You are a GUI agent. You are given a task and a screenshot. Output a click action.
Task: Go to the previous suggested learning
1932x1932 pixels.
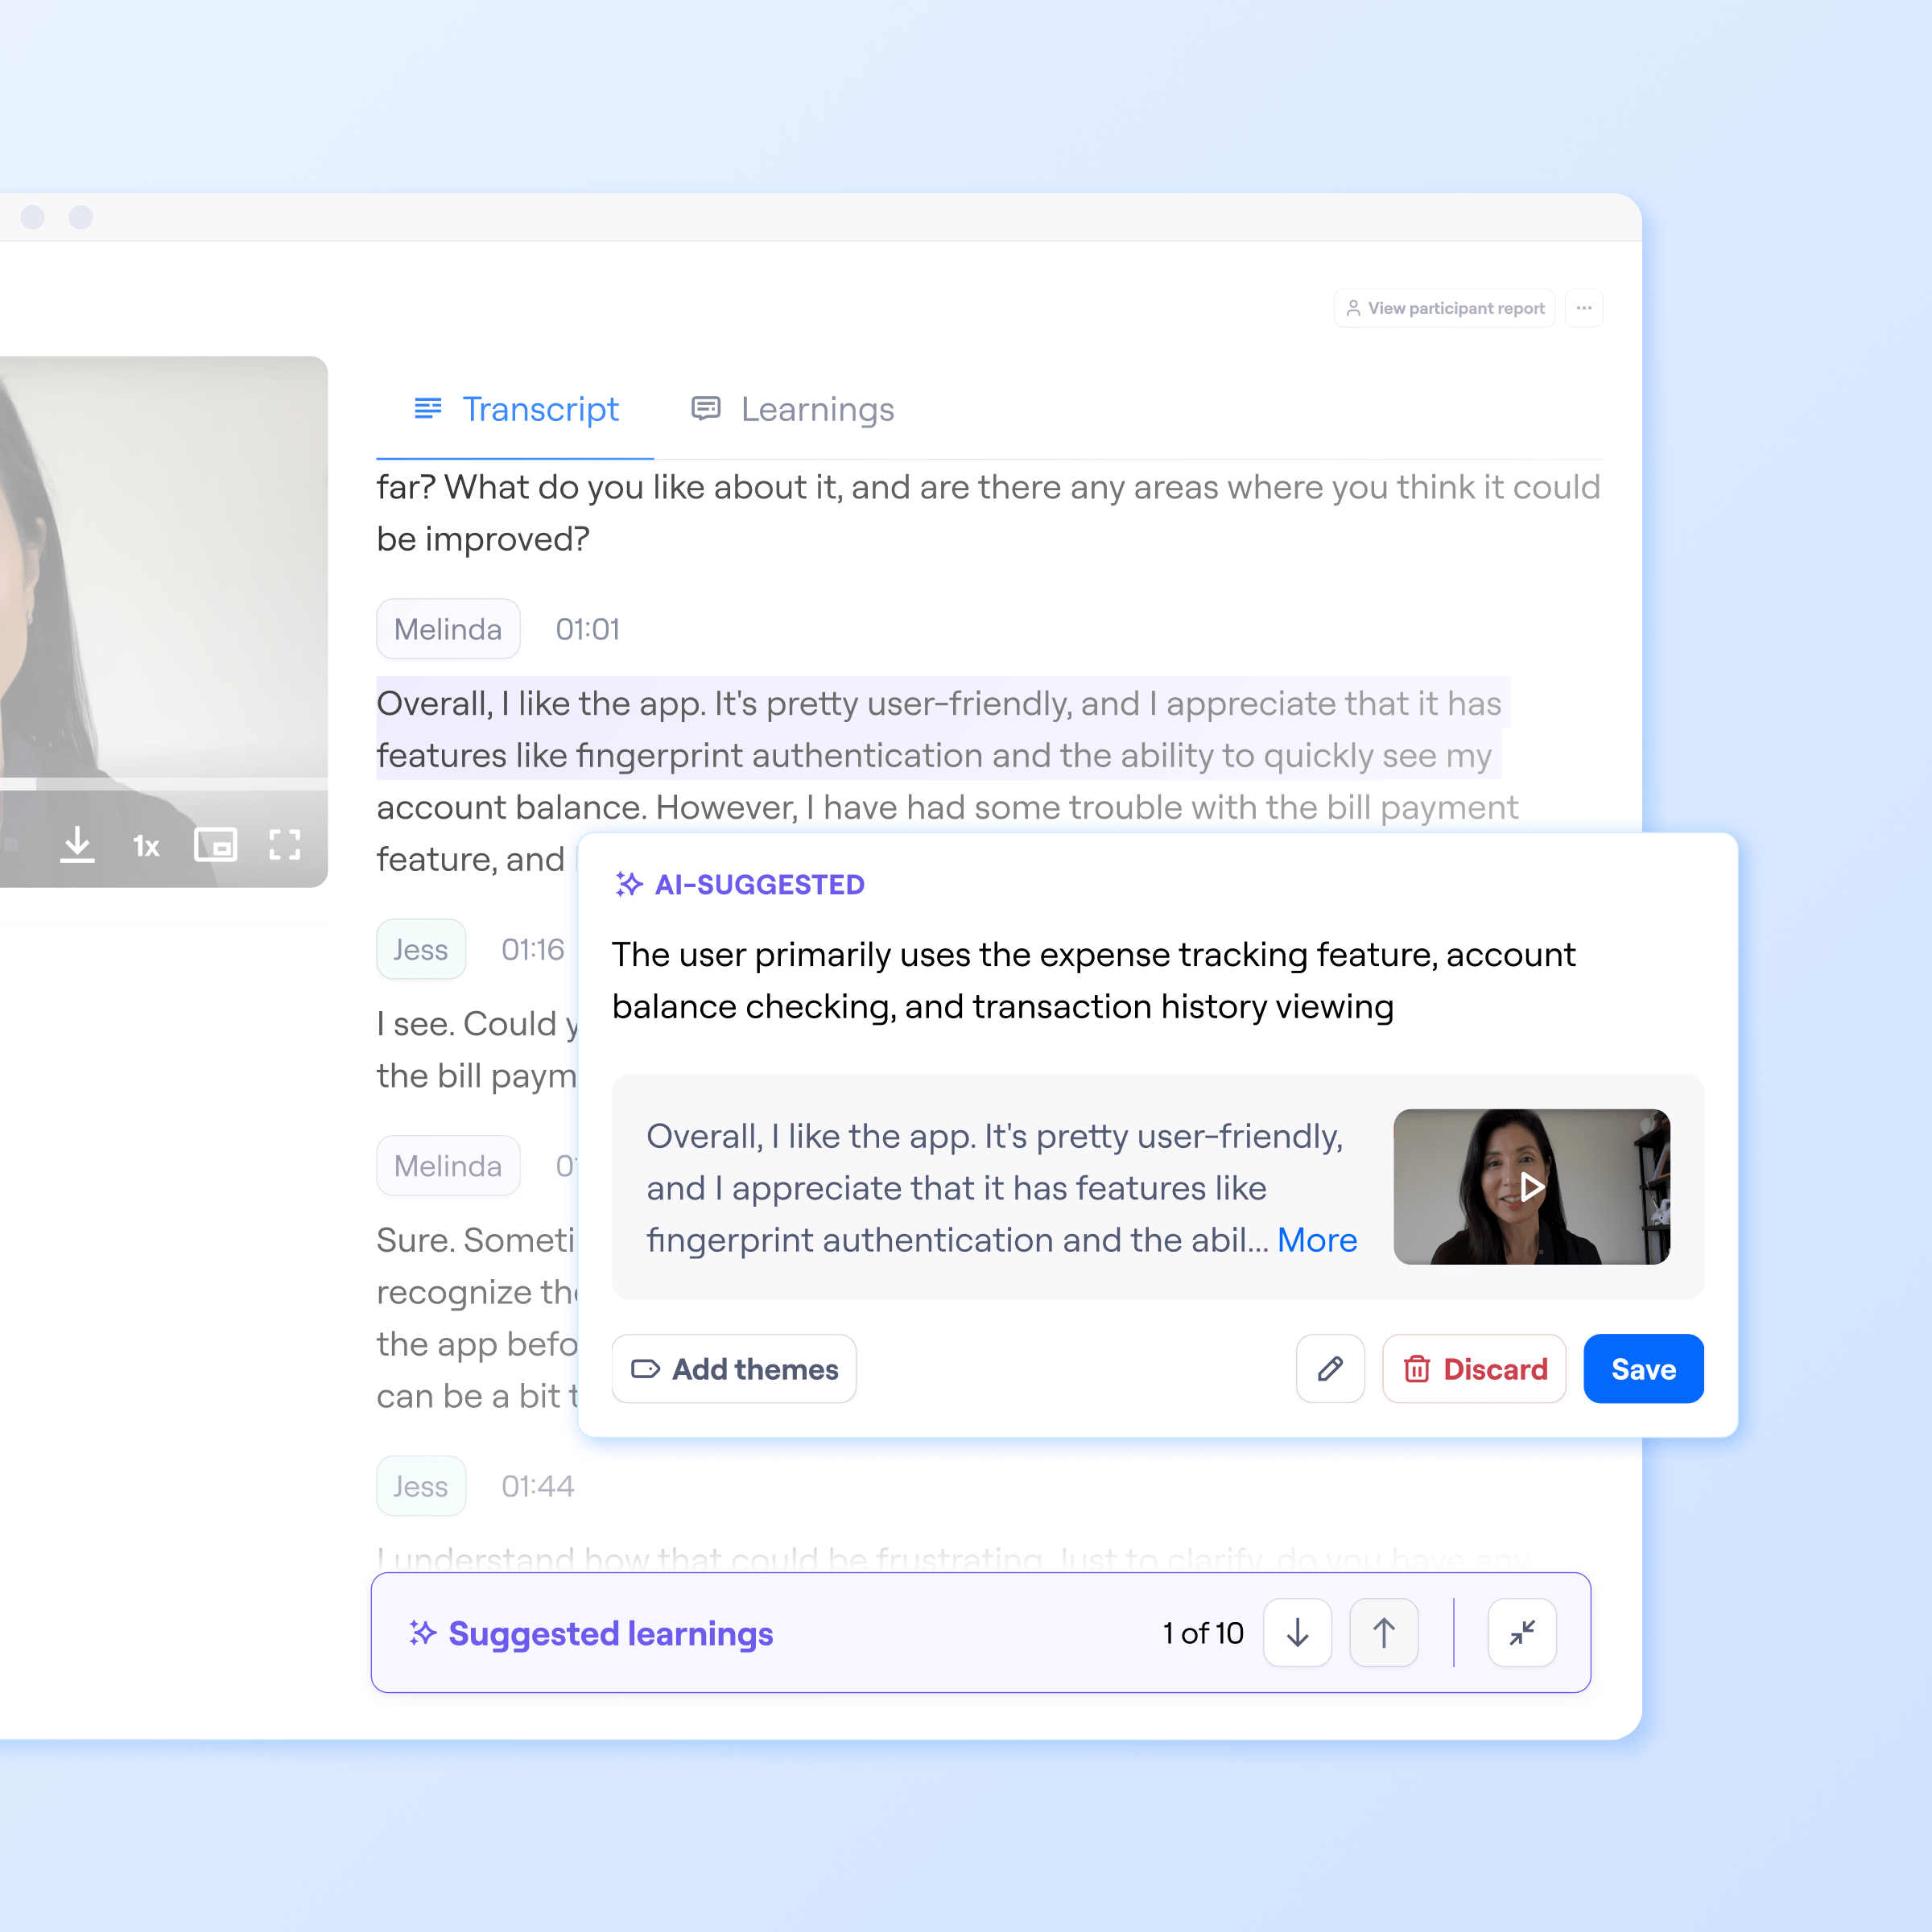(1383, 1633)
